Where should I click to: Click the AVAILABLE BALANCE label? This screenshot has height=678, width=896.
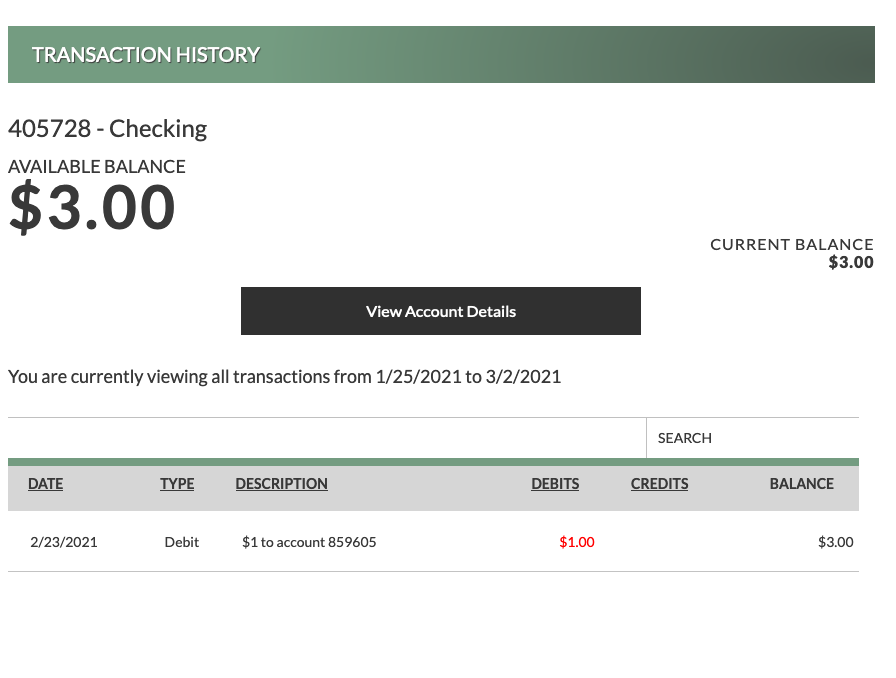97,166
